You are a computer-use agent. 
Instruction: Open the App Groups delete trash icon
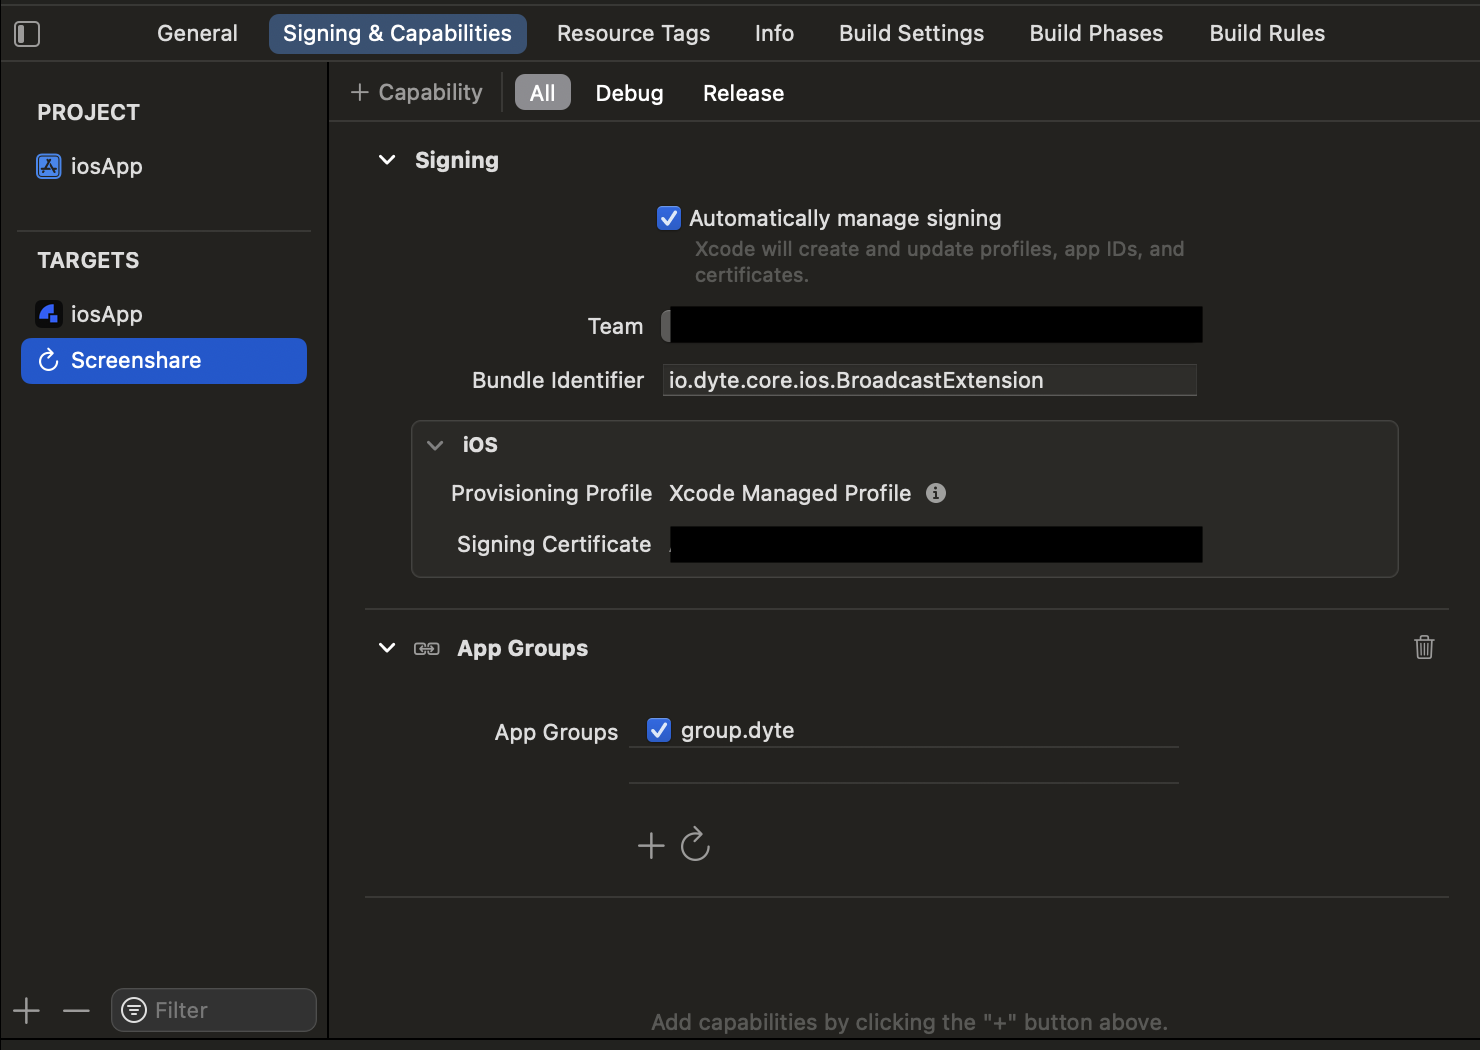1424,647
